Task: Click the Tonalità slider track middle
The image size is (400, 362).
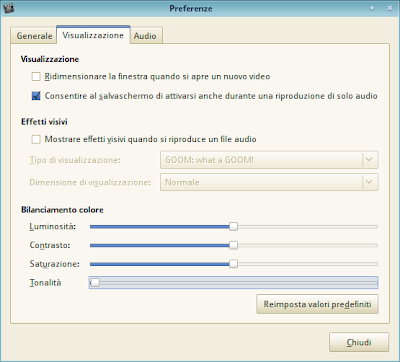Action: point(233,283)
